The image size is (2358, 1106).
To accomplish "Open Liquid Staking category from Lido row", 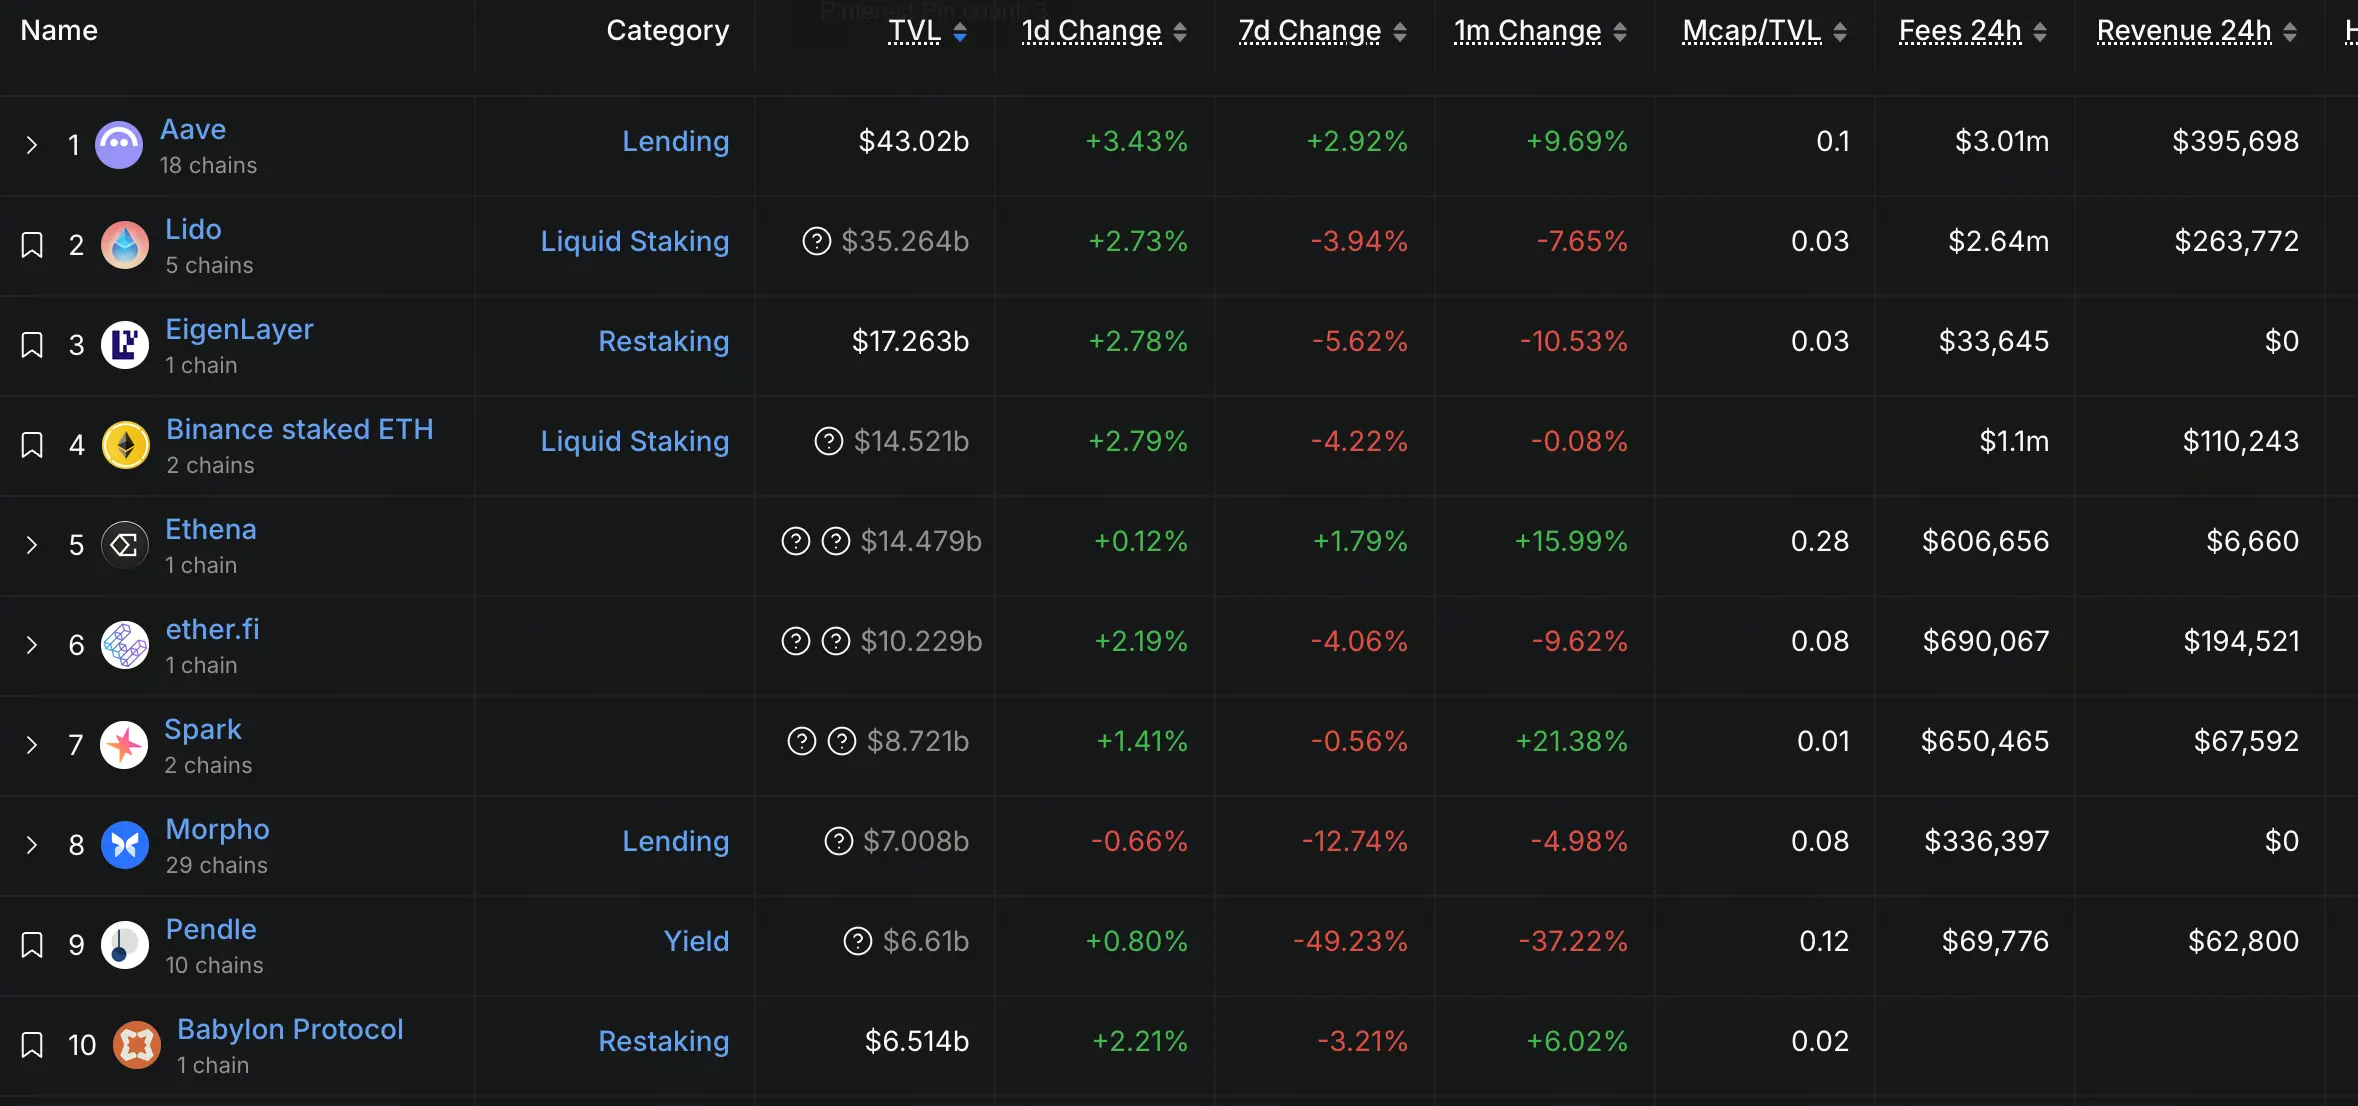I will [x=635, y=242].
